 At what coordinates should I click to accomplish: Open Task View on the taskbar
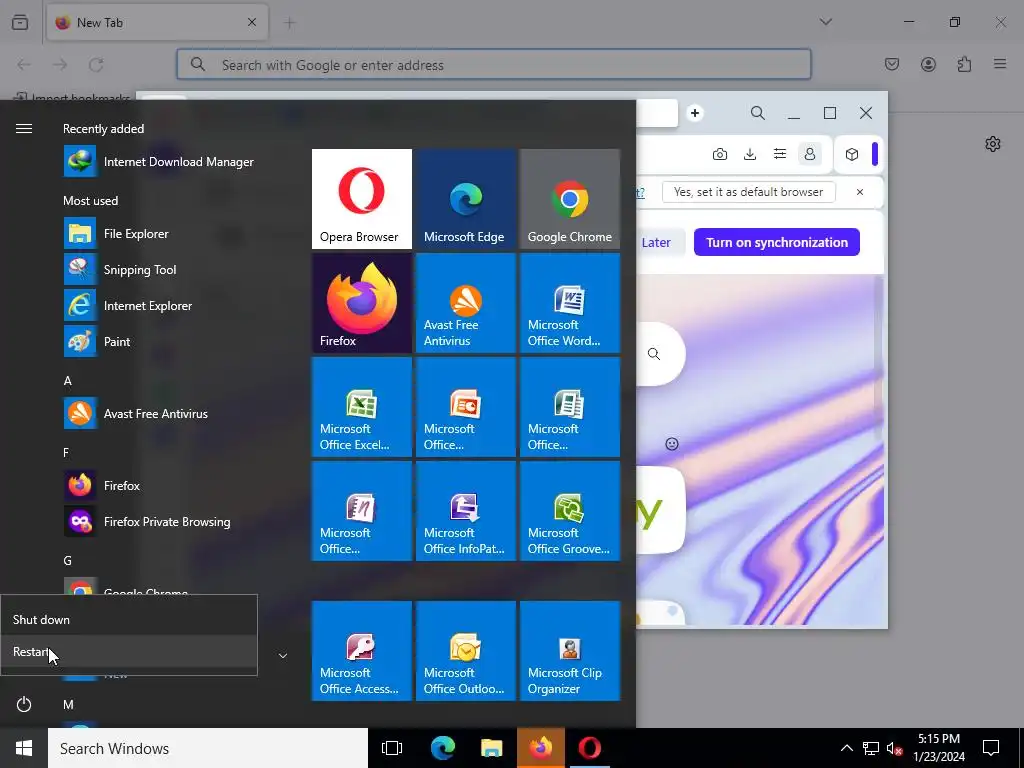tap(392, 748)
